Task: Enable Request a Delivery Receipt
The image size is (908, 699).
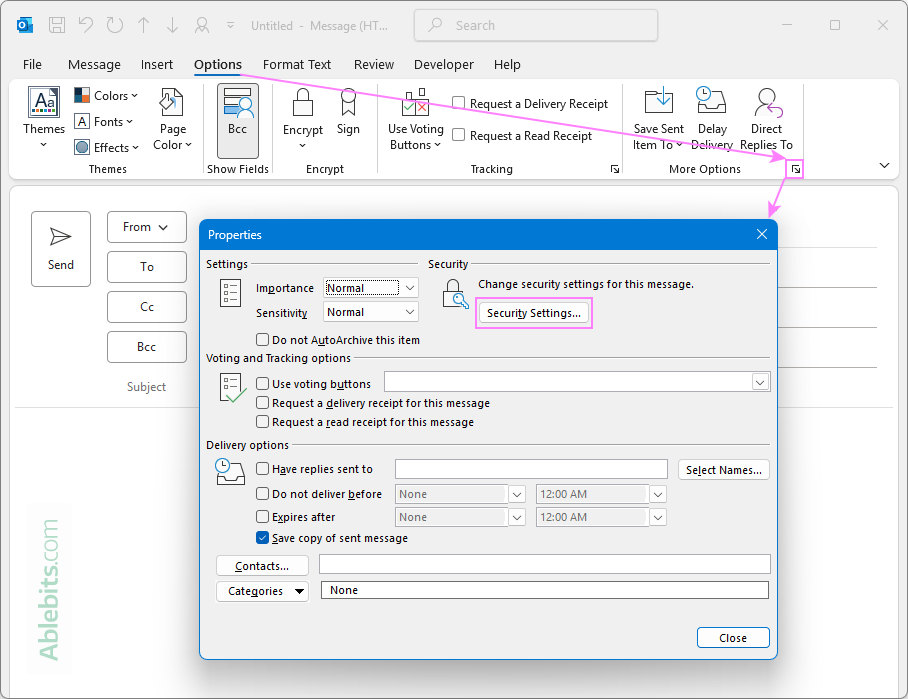Action: pos(459,103)
